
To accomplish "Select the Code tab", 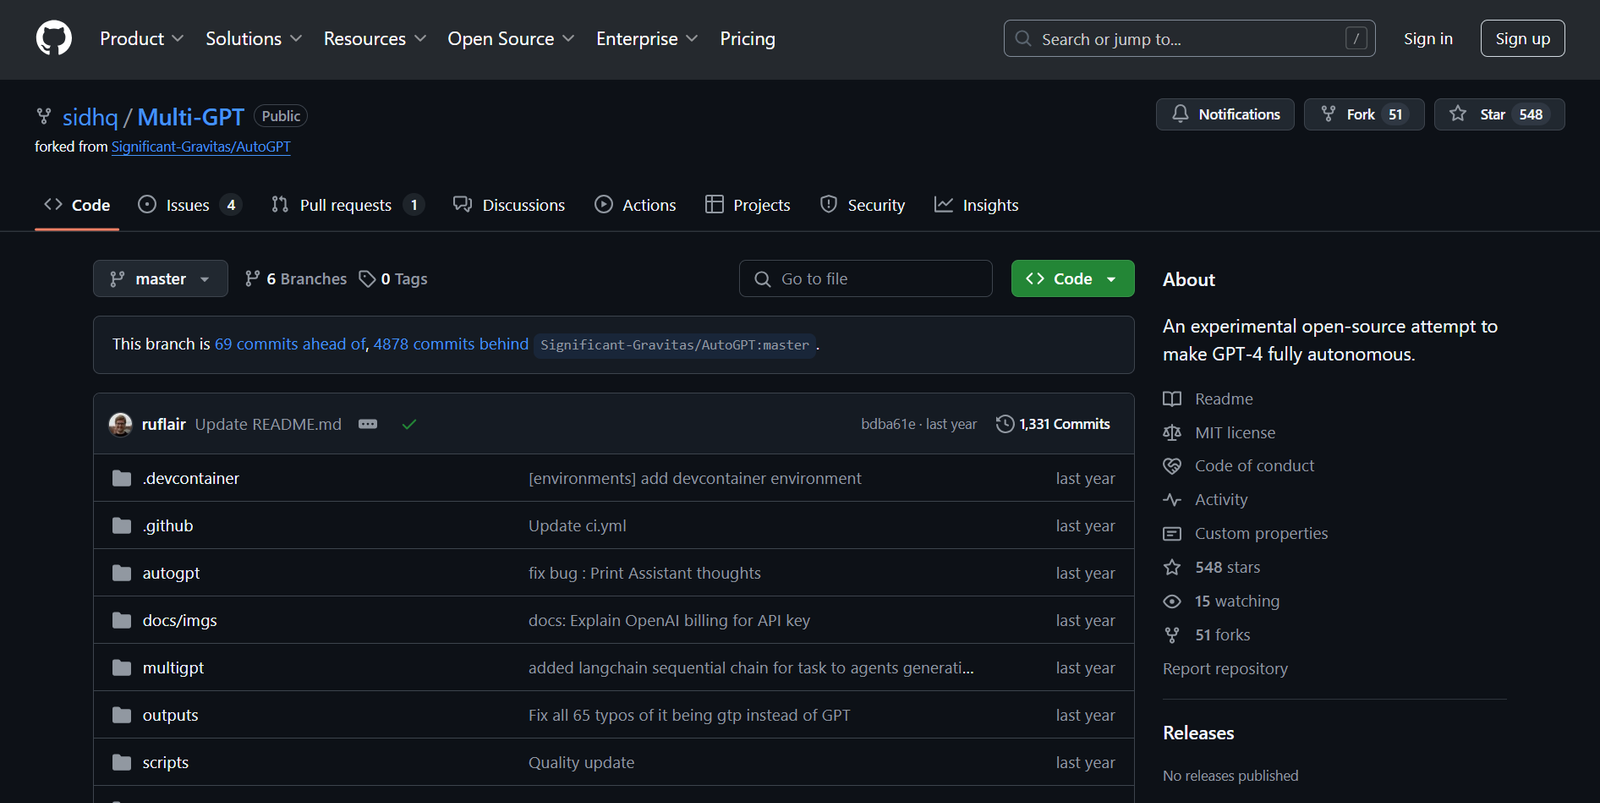I will tap(77, 205).
